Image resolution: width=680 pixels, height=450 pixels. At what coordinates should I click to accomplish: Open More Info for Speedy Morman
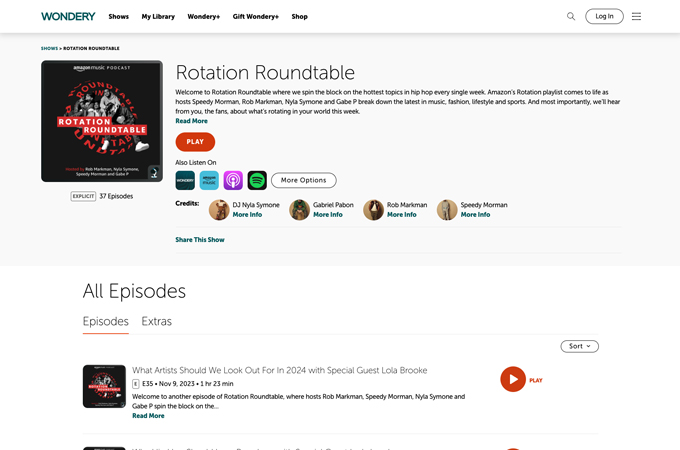[475, 215]
